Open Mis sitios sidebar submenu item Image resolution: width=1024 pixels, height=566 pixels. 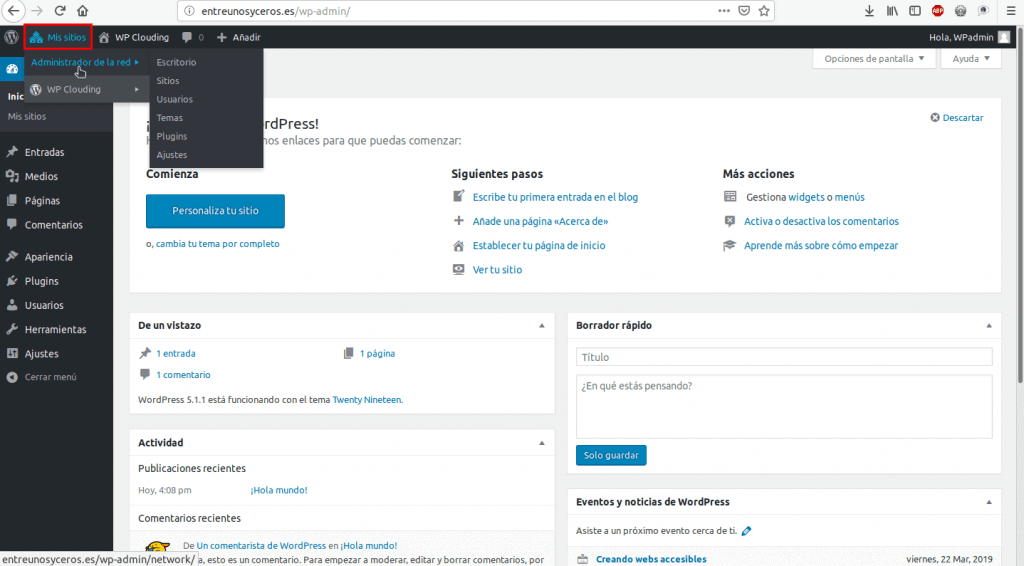click(27, 116)
